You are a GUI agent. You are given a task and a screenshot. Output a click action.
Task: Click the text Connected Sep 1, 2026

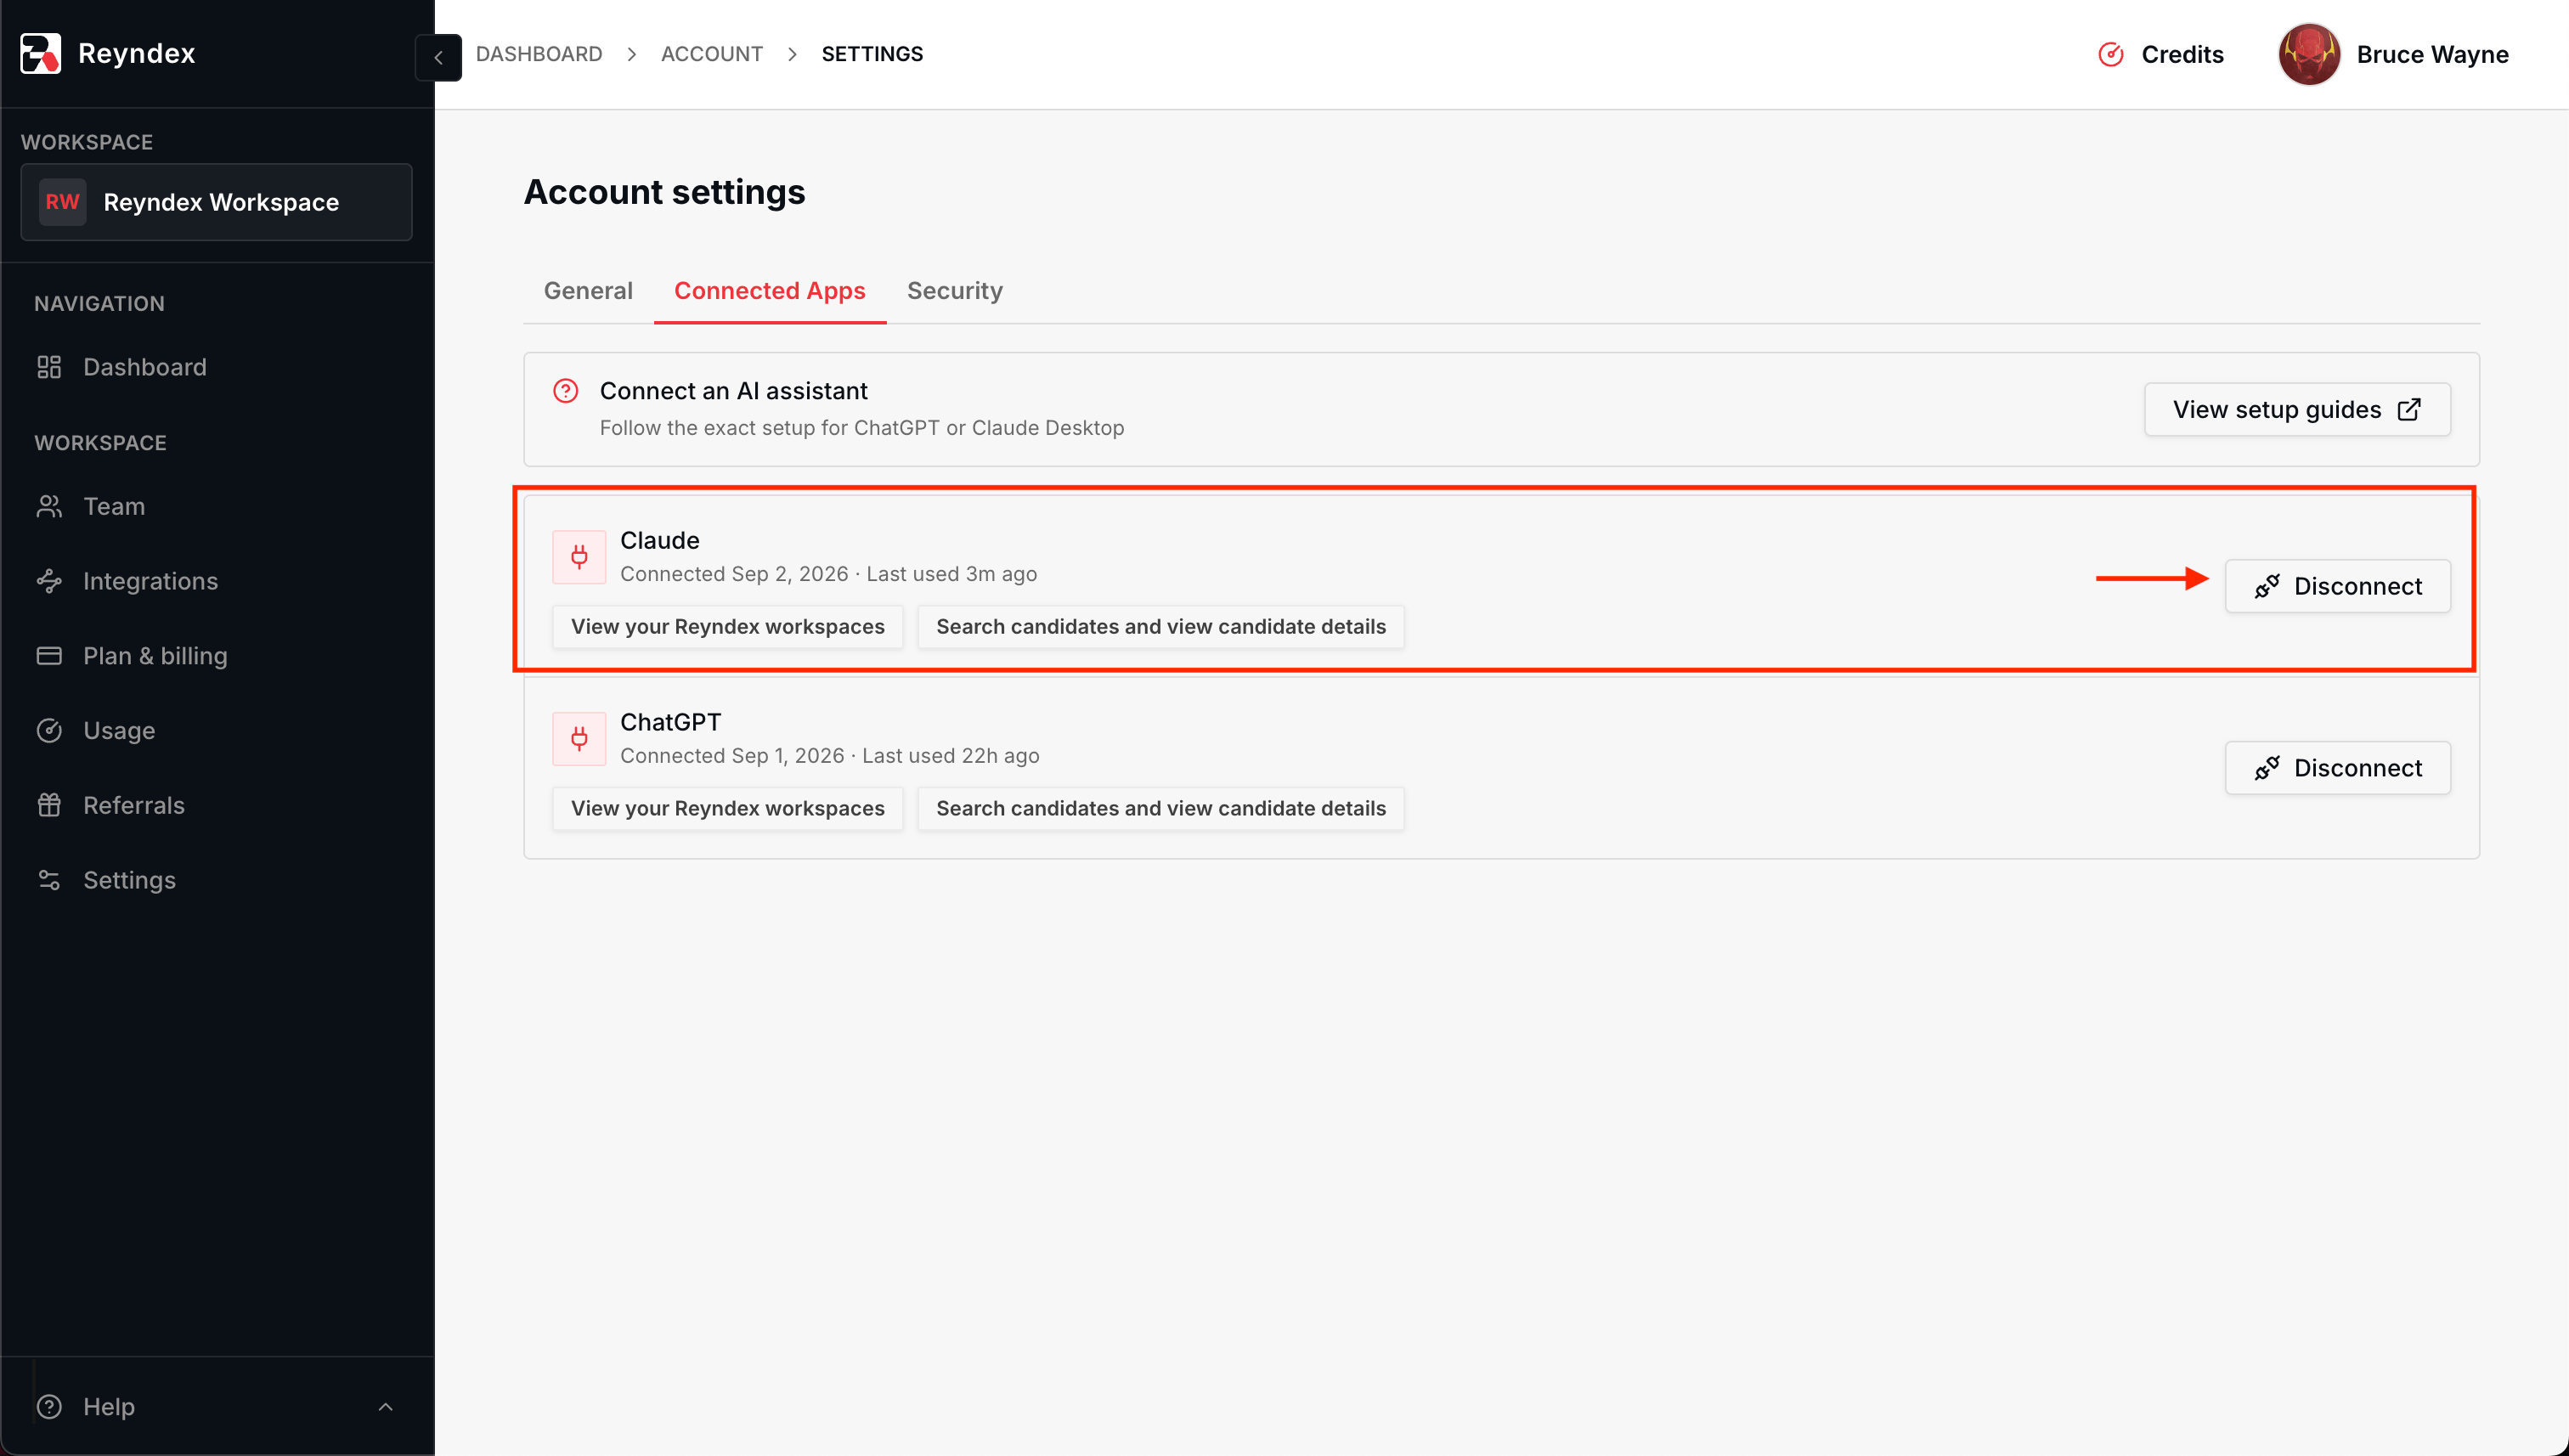(x=732, y=756)
